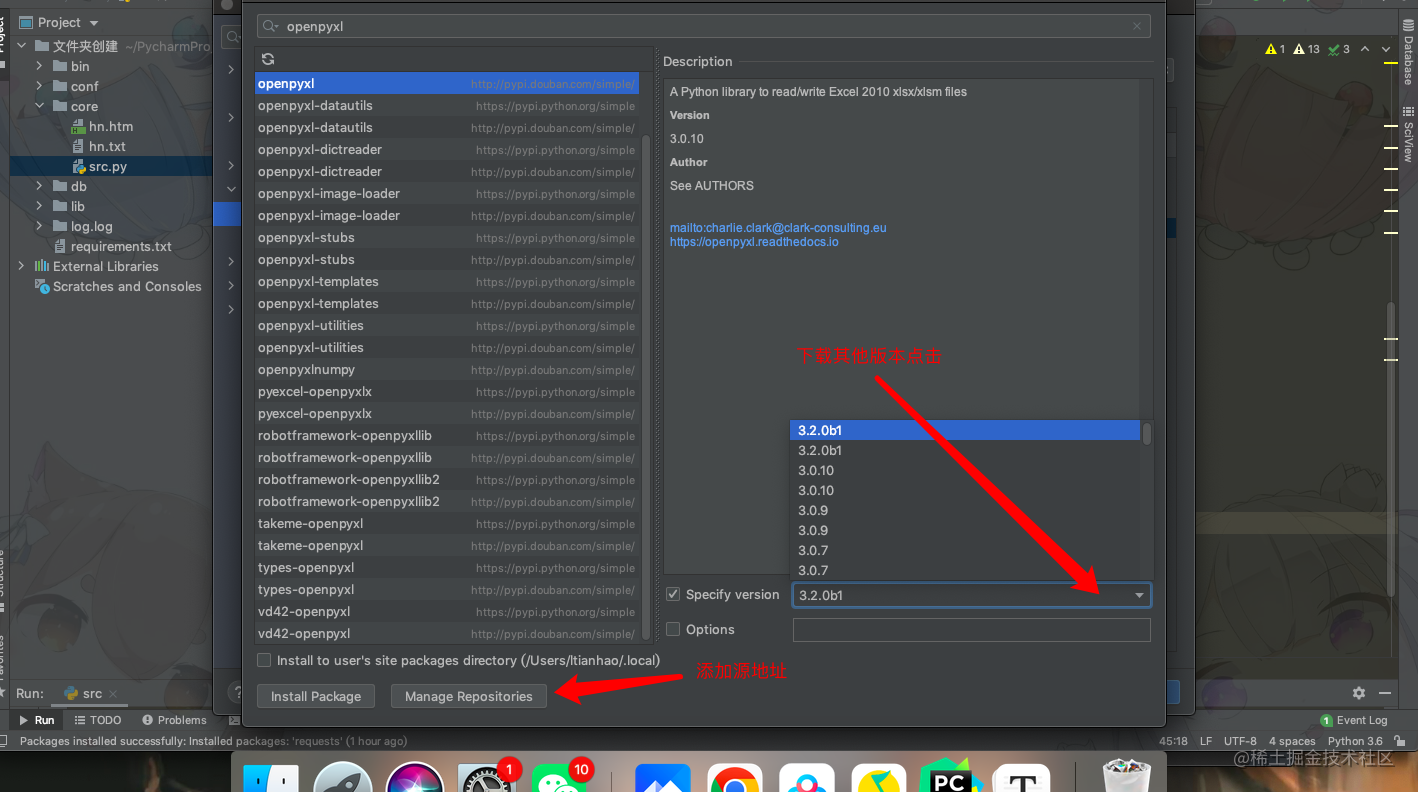
Task: Expand External Libraries node
Action: click(x=21, y=266)
